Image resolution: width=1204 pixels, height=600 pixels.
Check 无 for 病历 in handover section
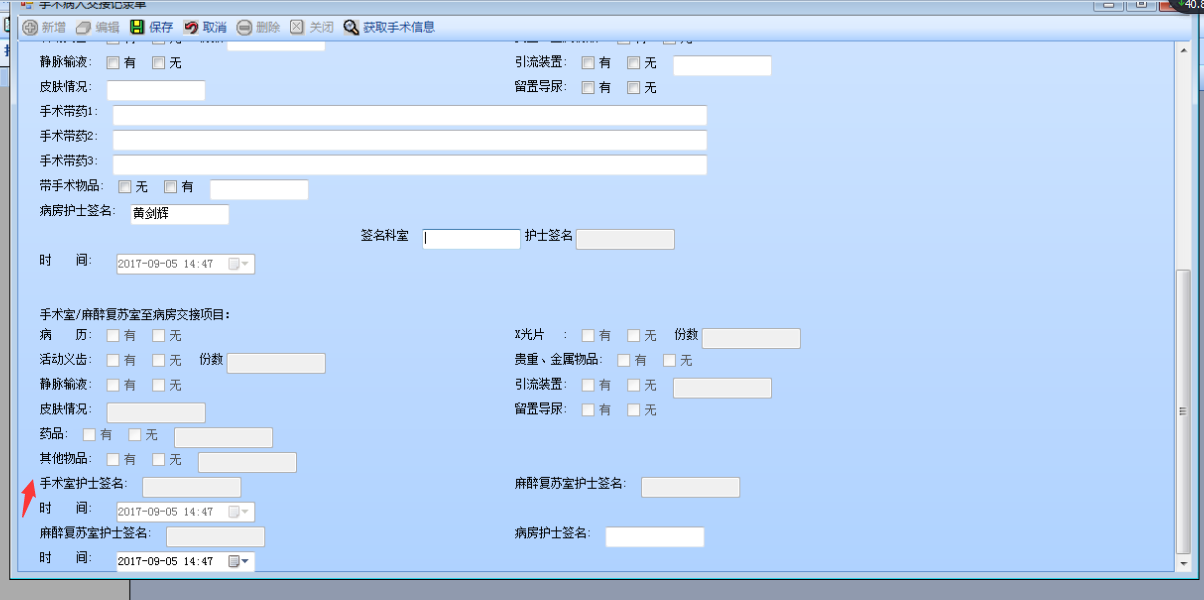(159, 335)
